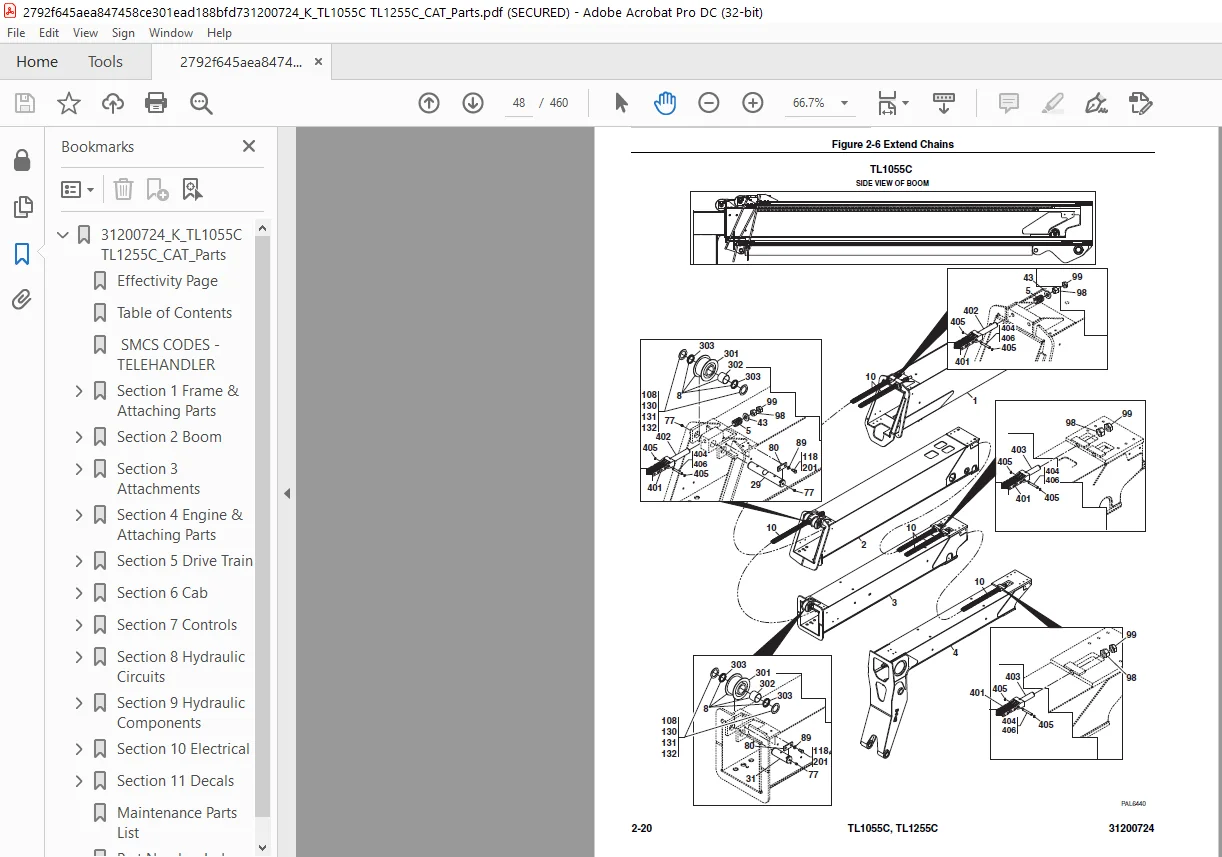Activate the hand pan tool

click(x=665, y=103)
